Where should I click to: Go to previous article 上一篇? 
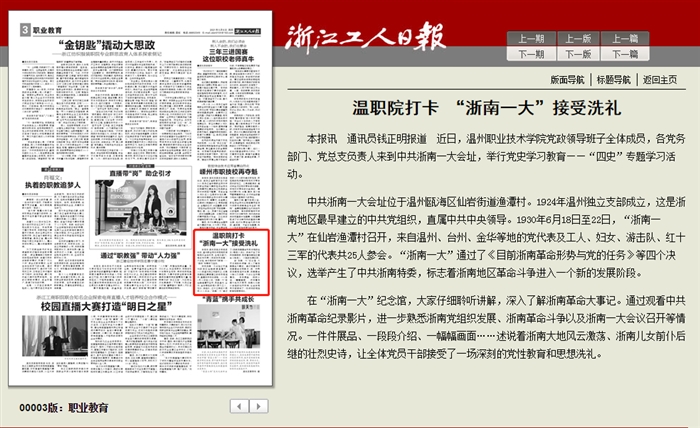point(625,38)
